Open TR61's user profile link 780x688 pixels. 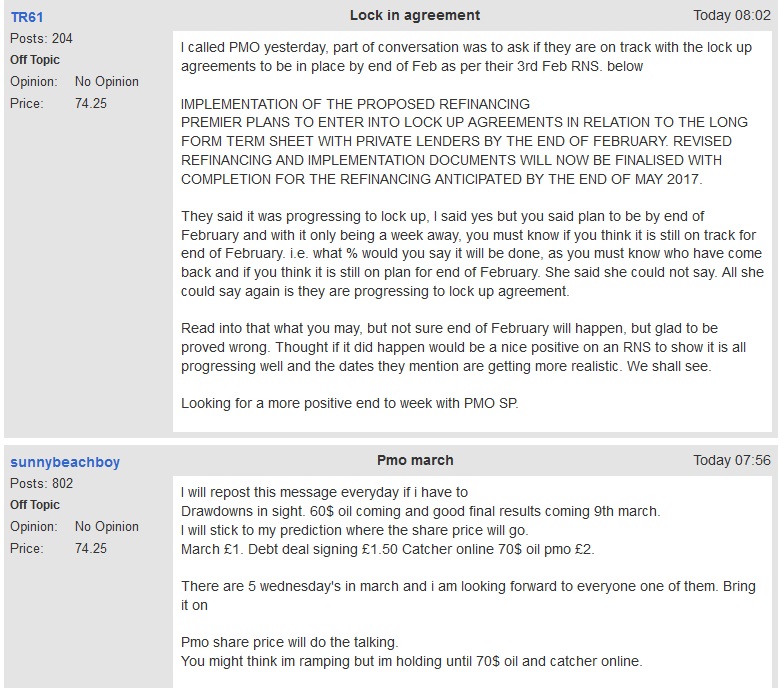(25, 17)
